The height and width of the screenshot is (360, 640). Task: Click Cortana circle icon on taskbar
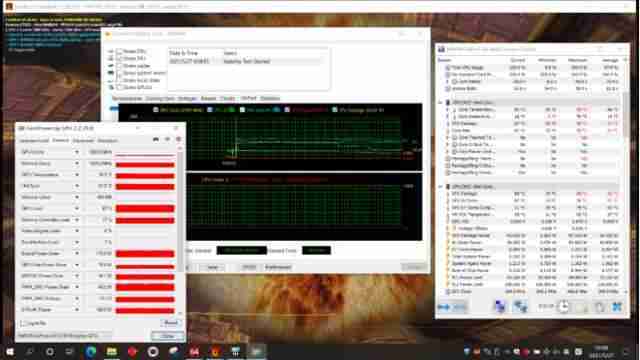tap(50, 351)
